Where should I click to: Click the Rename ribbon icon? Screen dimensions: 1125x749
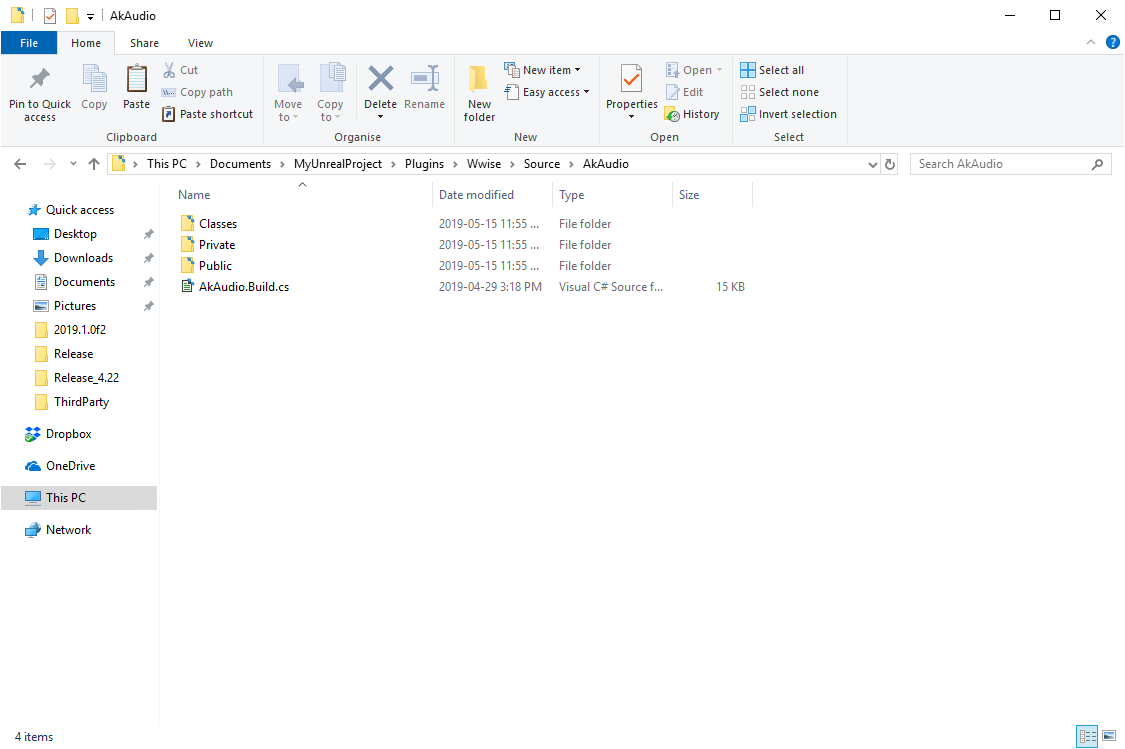pyautogui.click(x=425, y=79)
